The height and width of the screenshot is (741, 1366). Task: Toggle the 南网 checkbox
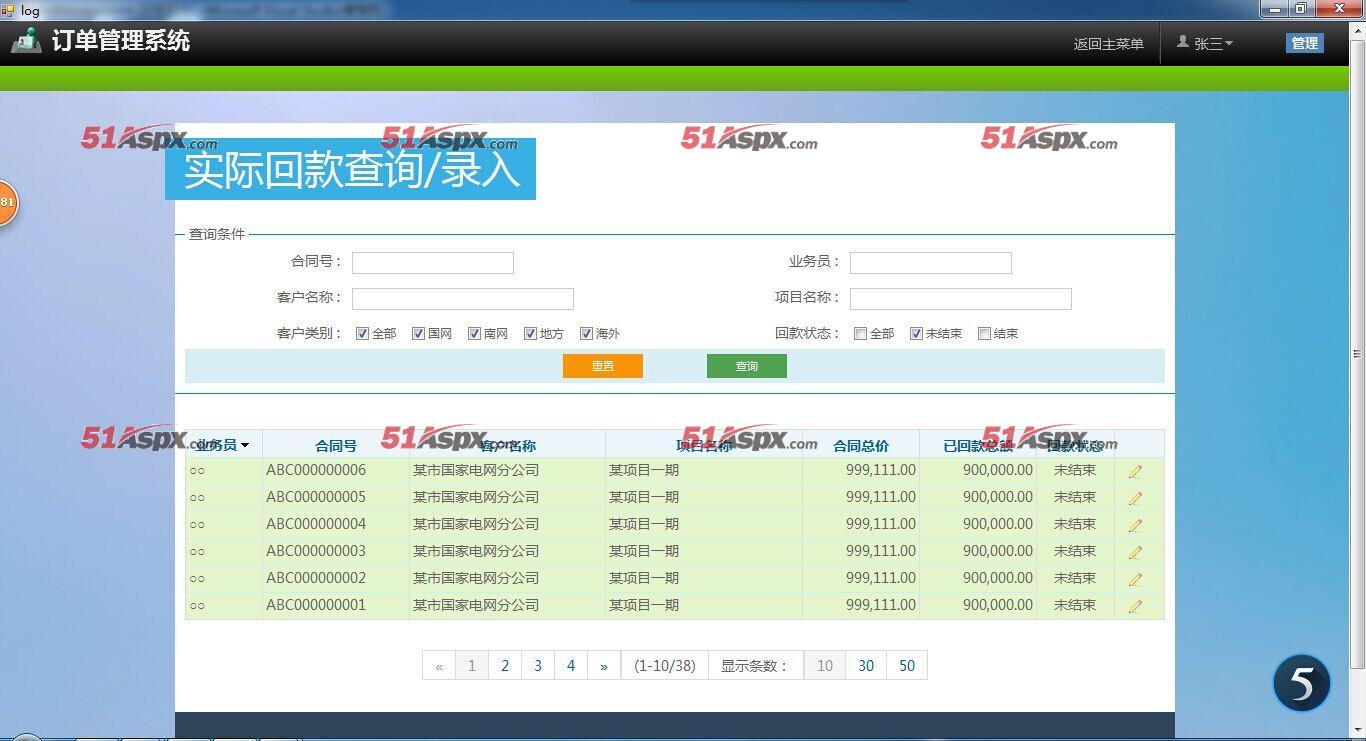[475, 334]
